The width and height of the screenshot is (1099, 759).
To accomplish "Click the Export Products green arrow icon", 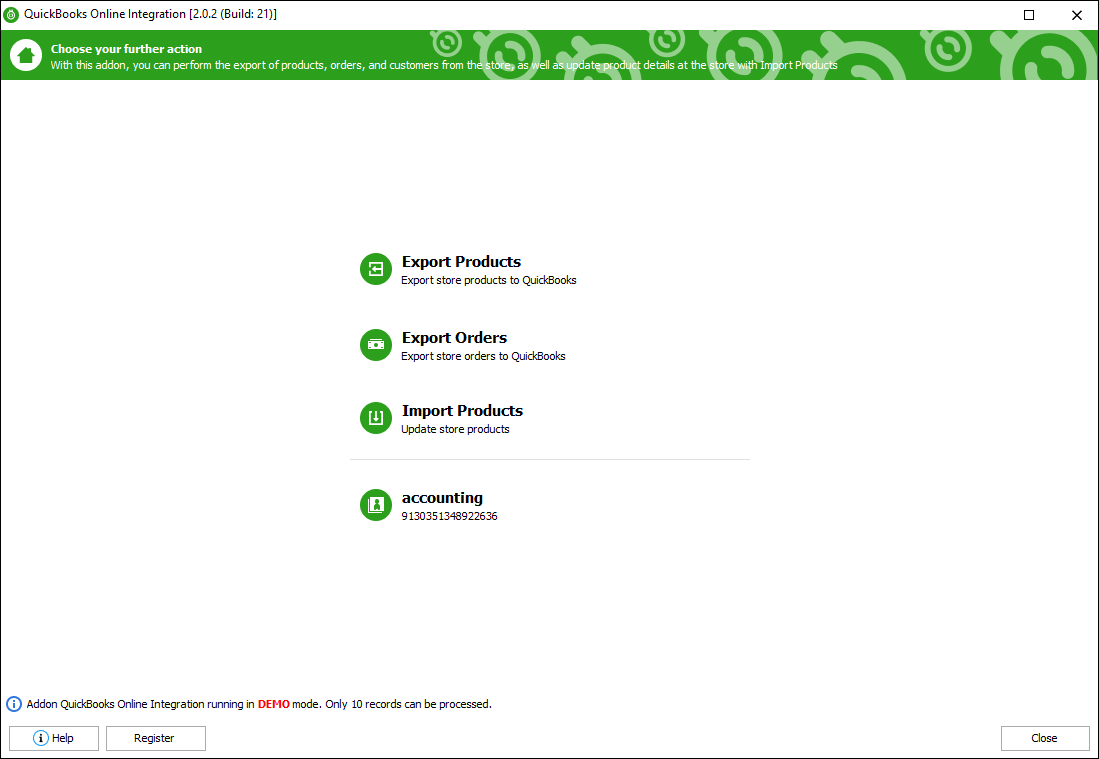I will (x=376, y=269).
